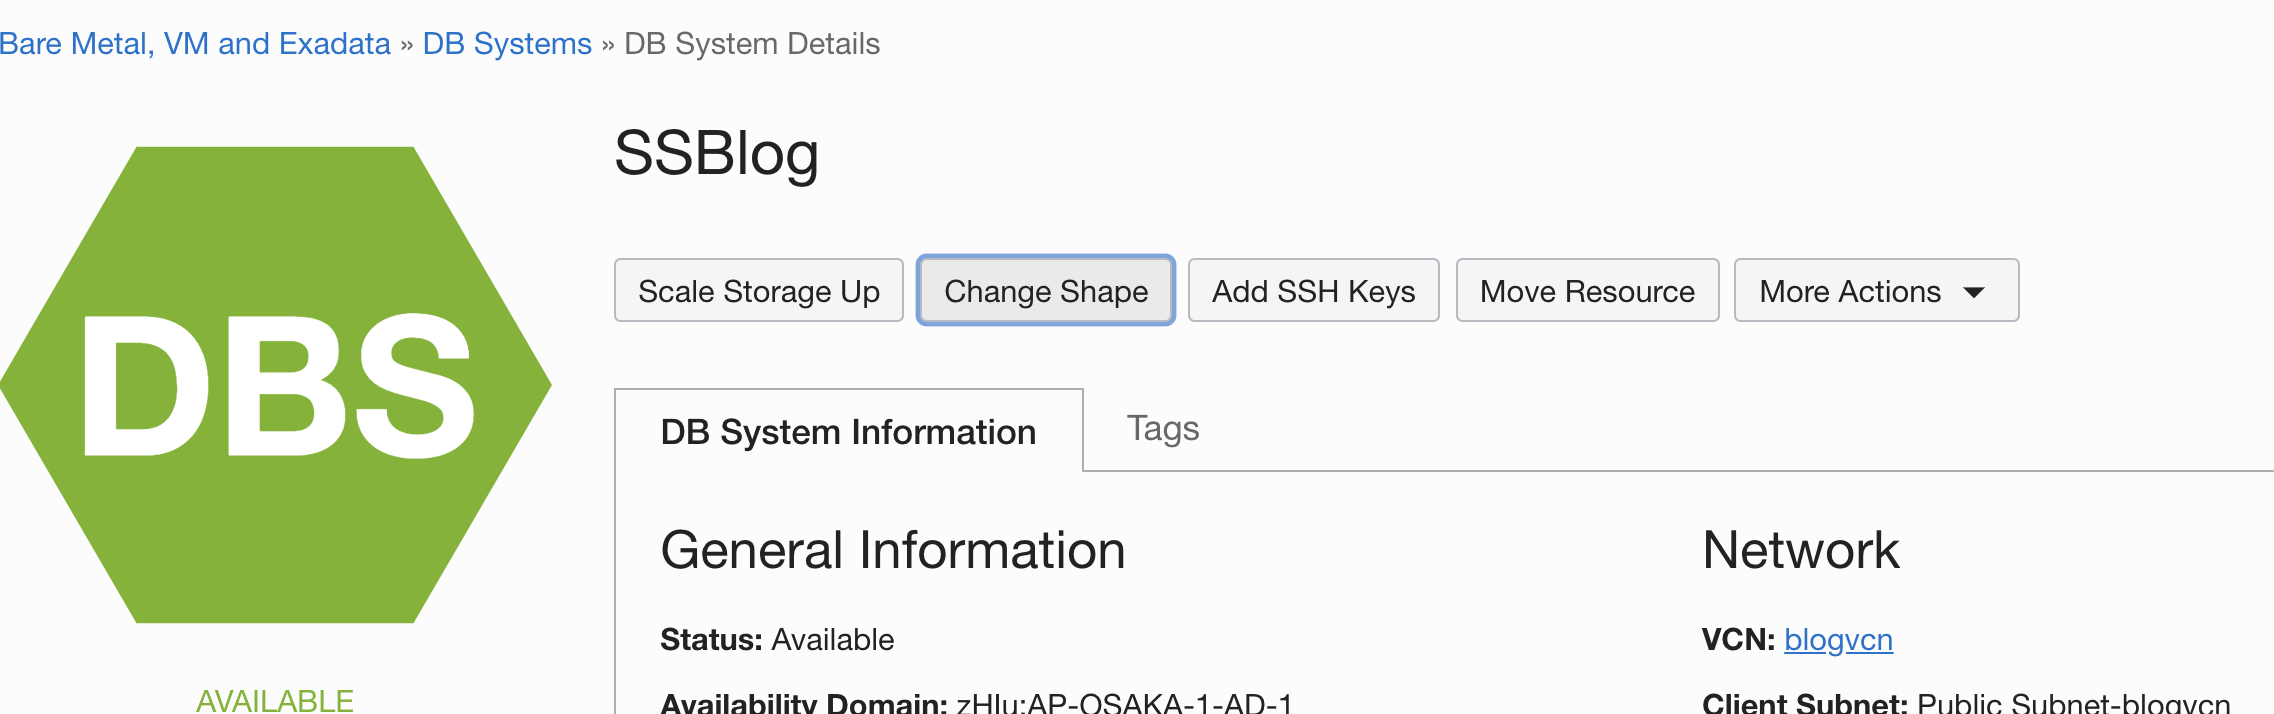Switch to the Tags tab
The image size is (2274, 714).
[1162, 428]
